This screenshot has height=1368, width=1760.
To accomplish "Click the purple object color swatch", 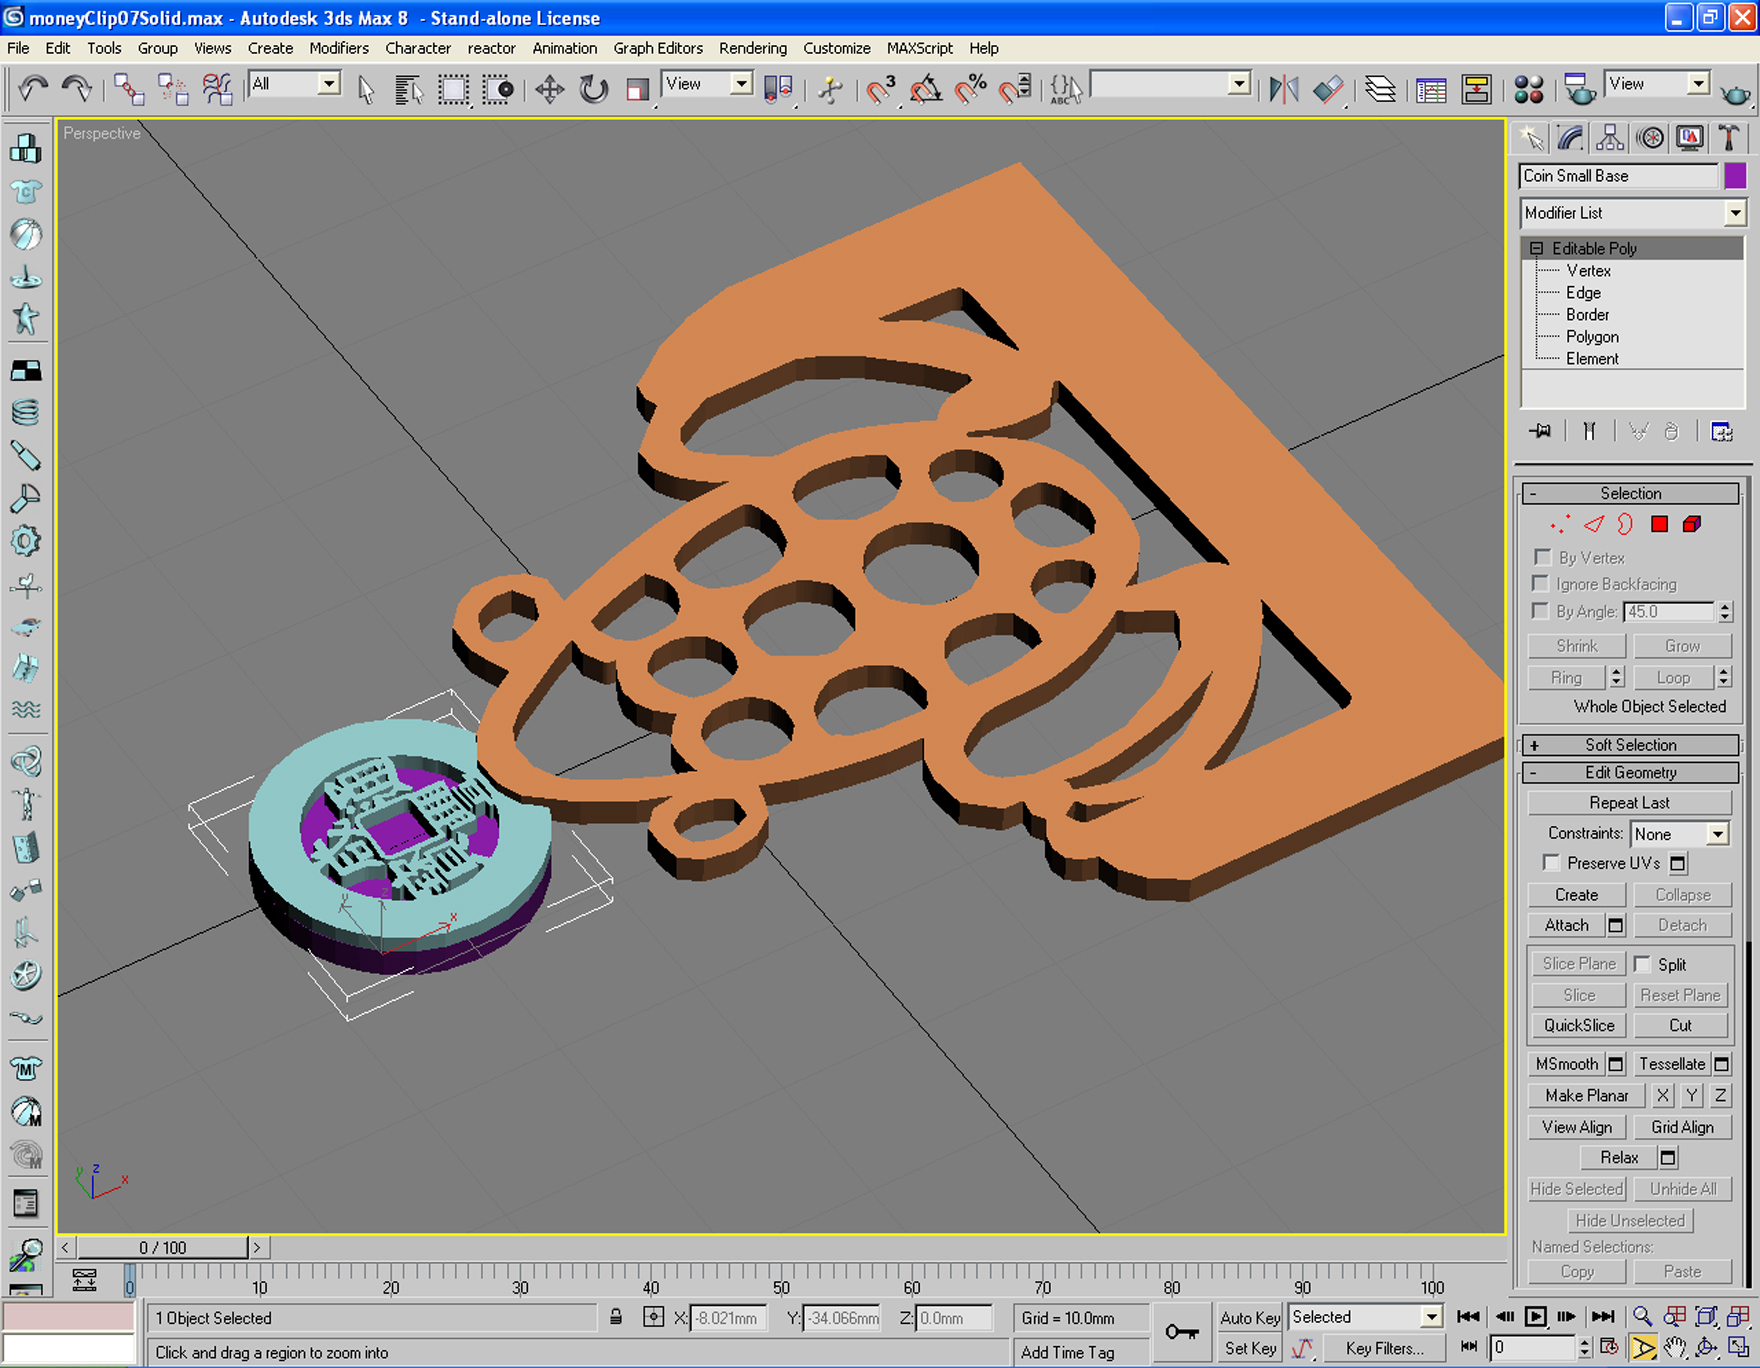I will click(x=1735, y=176).
